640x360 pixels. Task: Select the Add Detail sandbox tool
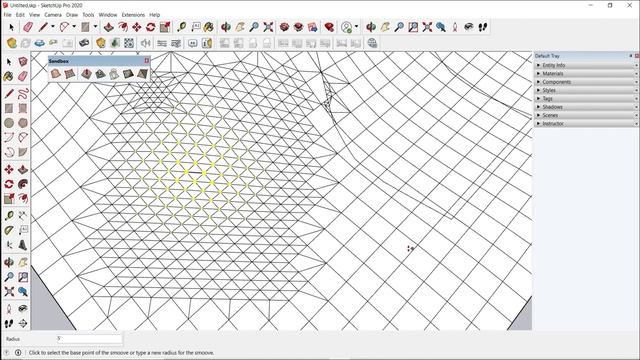click(128, 74)
